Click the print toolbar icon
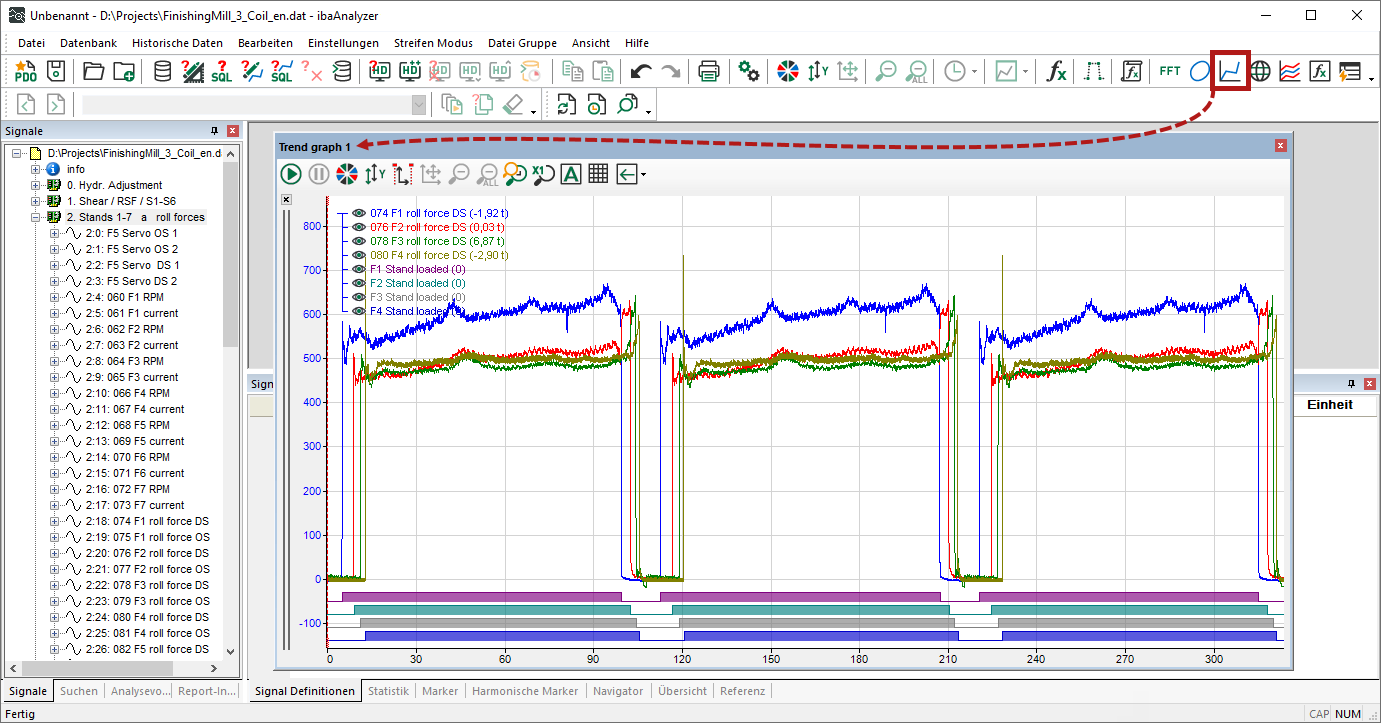 point(709,71)
